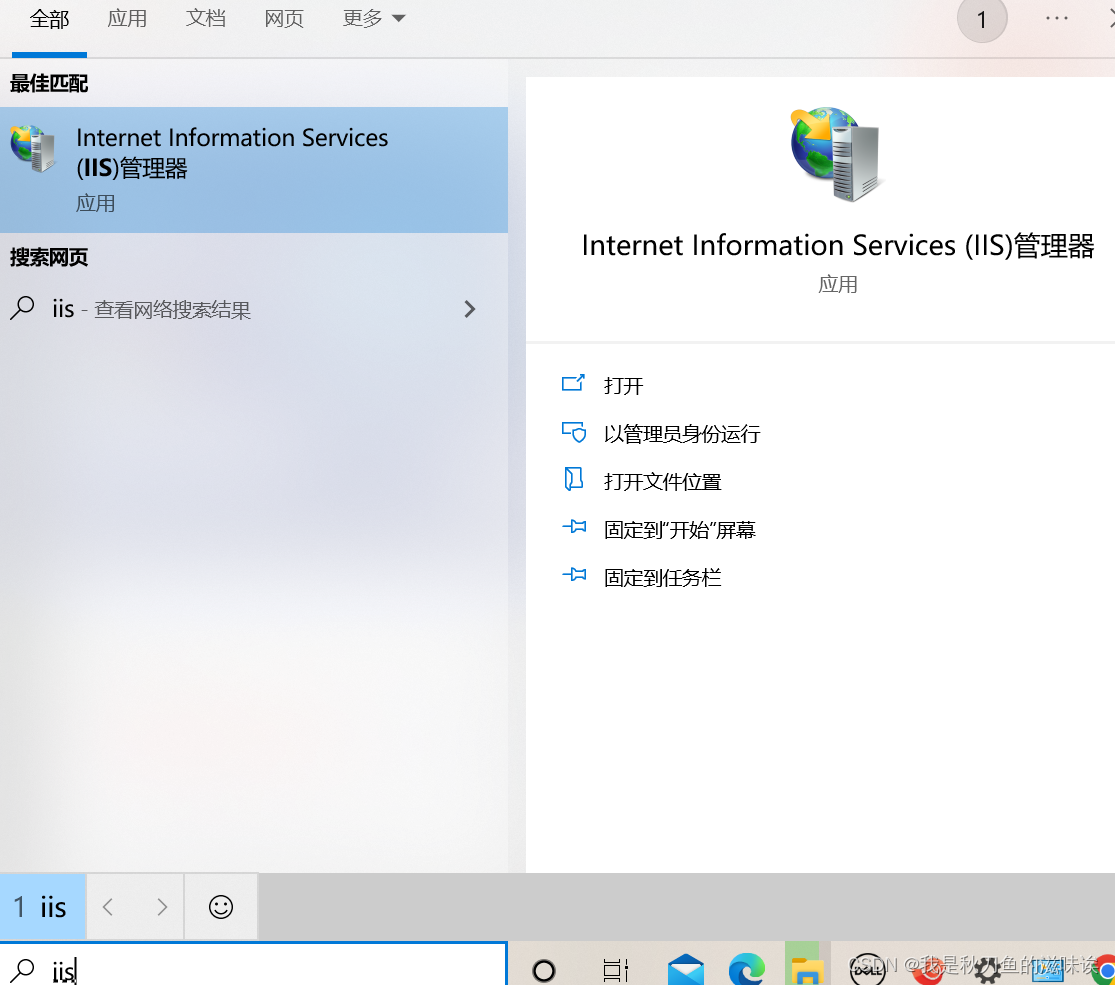This screenshot has width=1115, height=985.
Task: Open the emoji smiley panel
Action: (x=220, y=907)
